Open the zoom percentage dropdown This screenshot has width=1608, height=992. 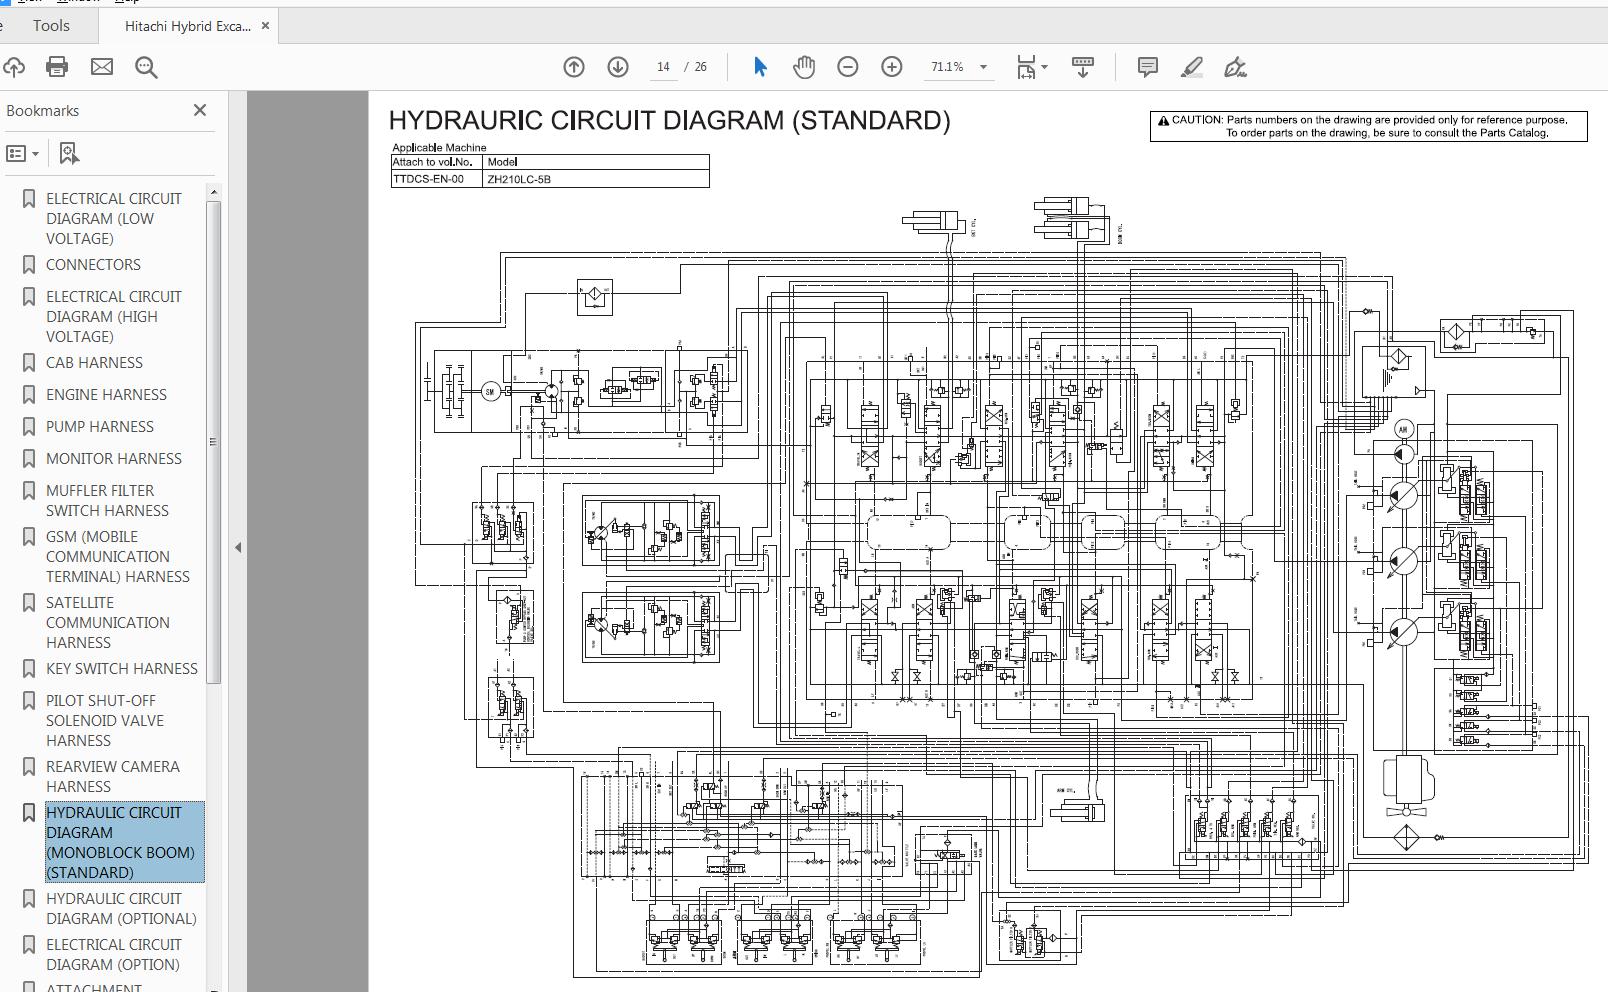[983, 67]
